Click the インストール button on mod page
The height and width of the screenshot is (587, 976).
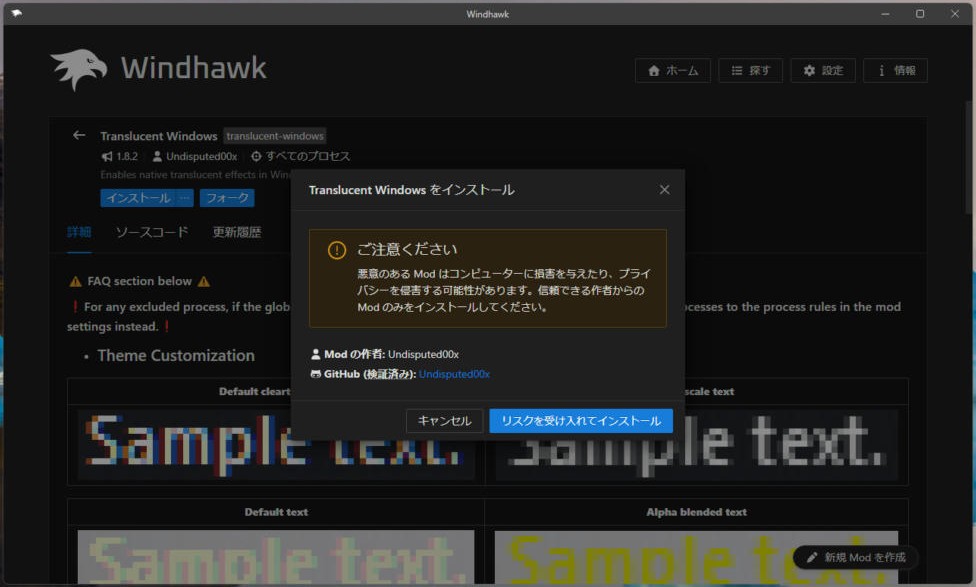pos(138,198)
